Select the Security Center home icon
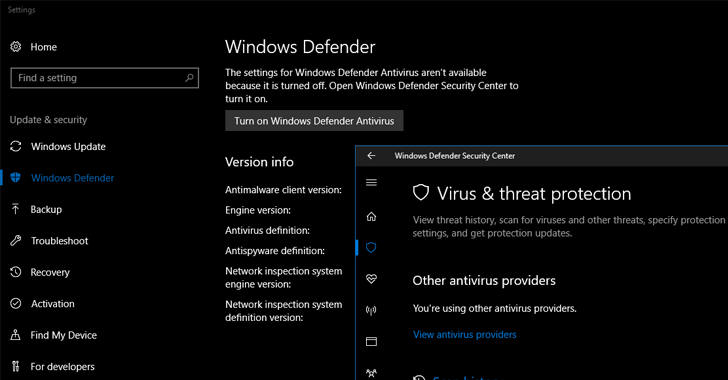The image size is (728, 380). pyautogui.click(x=371, y=216)
